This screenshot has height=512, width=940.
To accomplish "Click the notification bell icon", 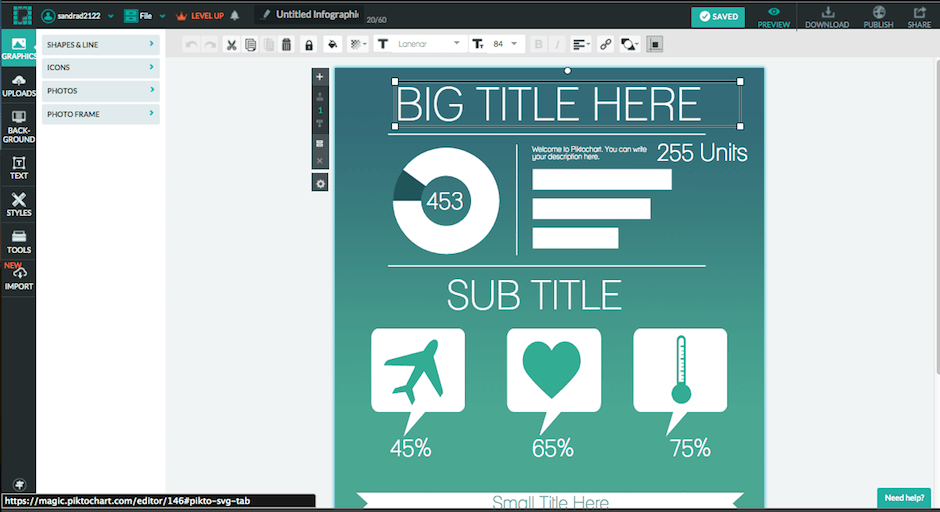I will point(234,16).
